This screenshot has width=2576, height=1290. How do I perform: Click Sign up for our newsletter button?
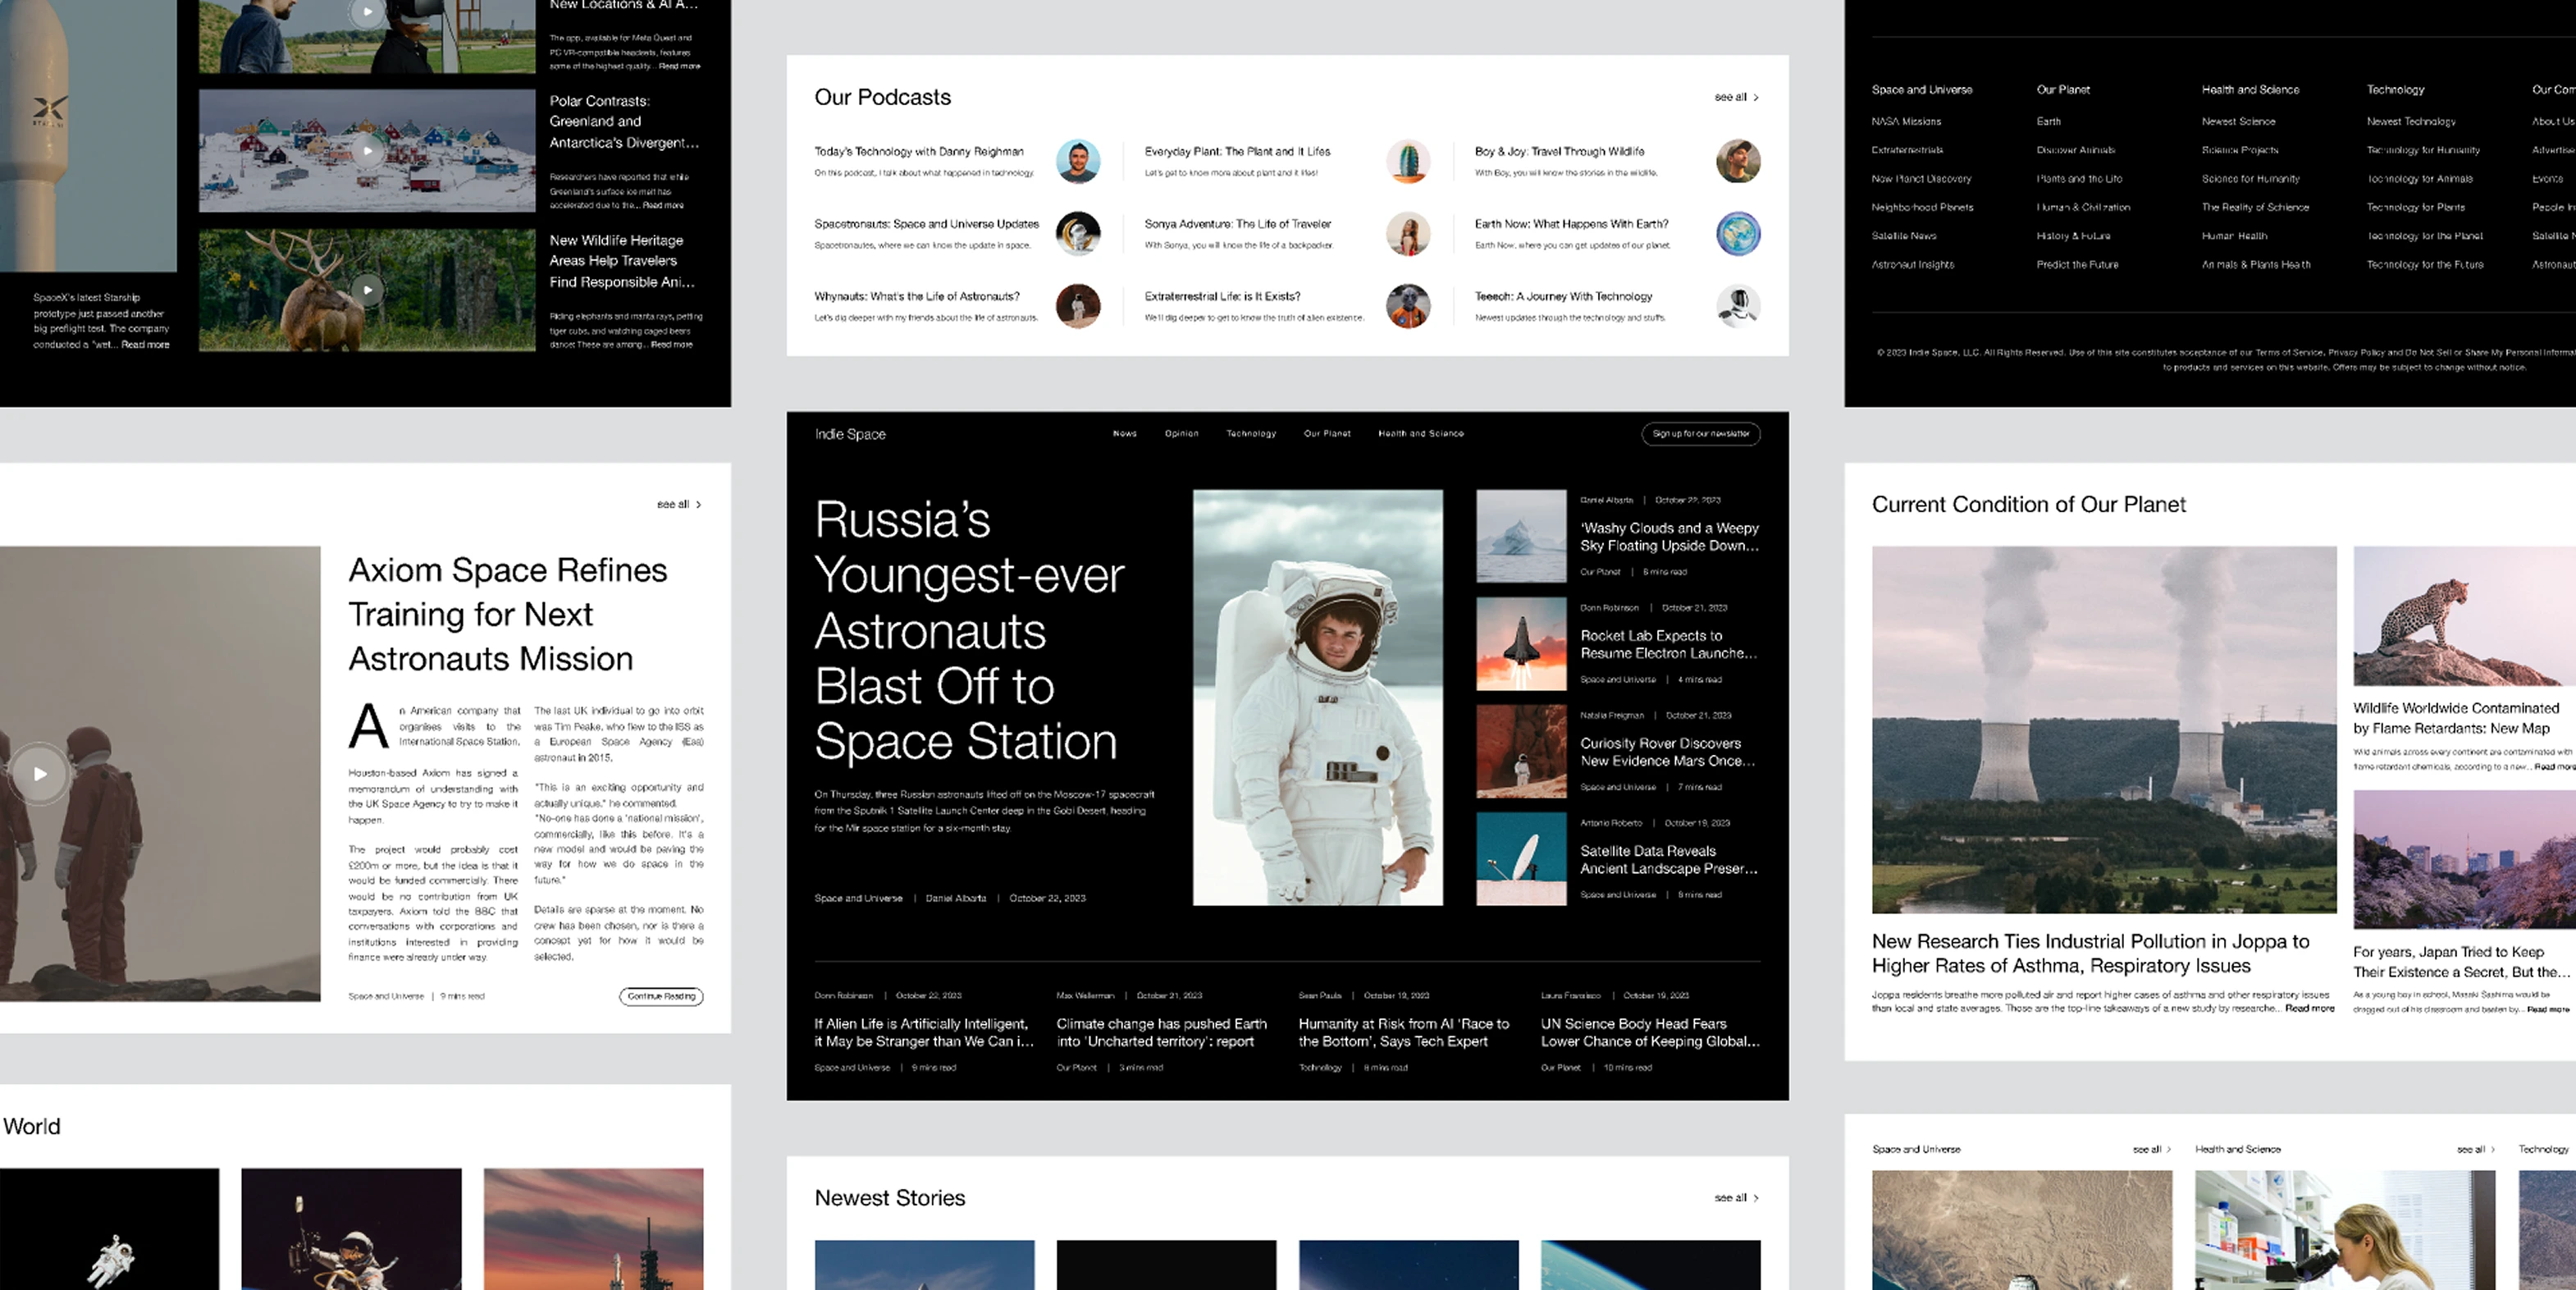pos(1700,434)
